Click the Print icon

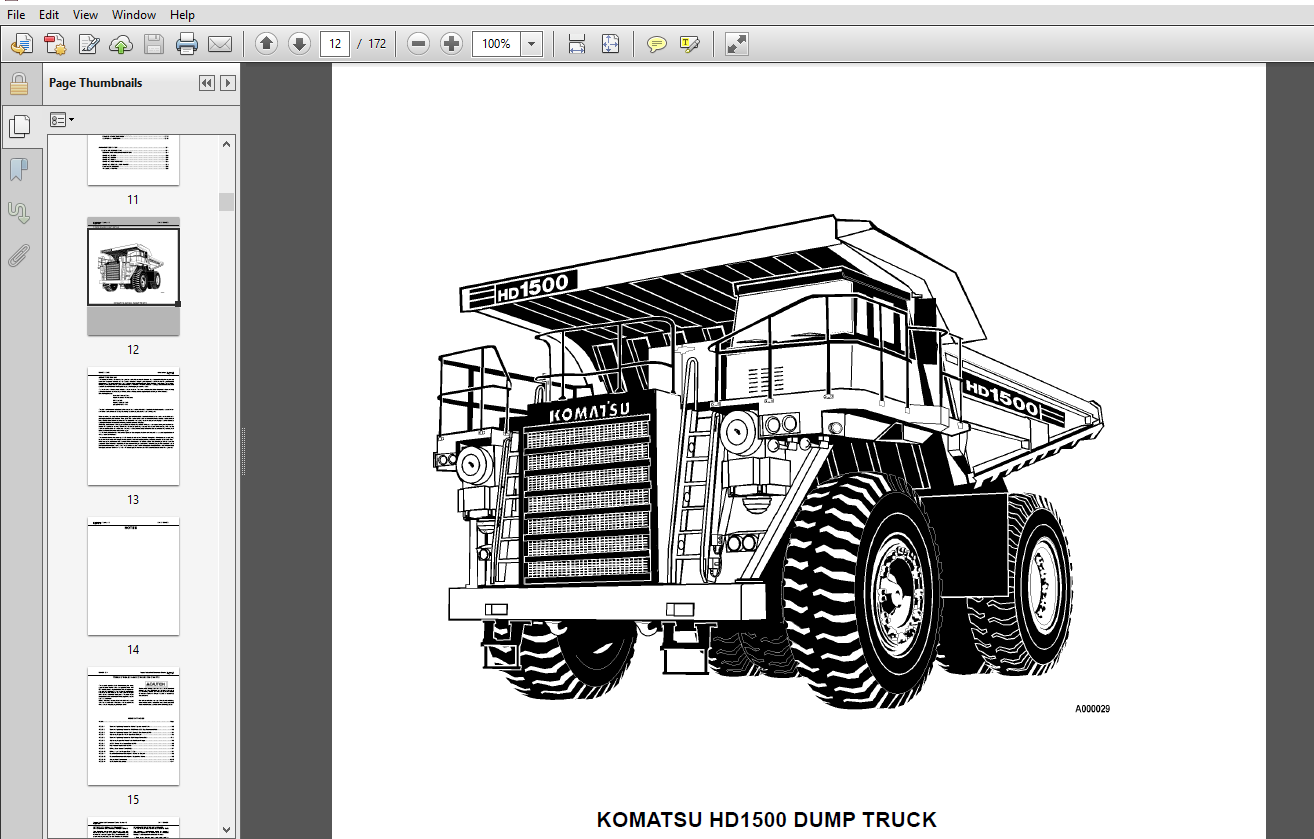coord(187,44)
